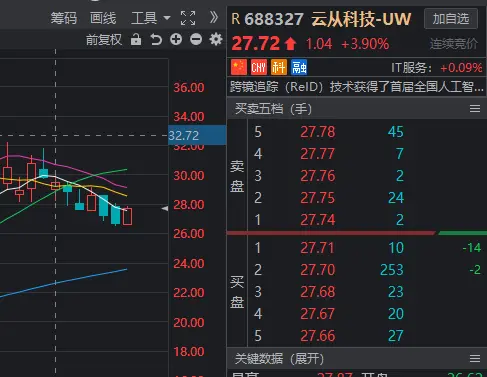Switch the 前复权 adjustment mode
This screenshot has width=487, height=377.
pos(104,40)
